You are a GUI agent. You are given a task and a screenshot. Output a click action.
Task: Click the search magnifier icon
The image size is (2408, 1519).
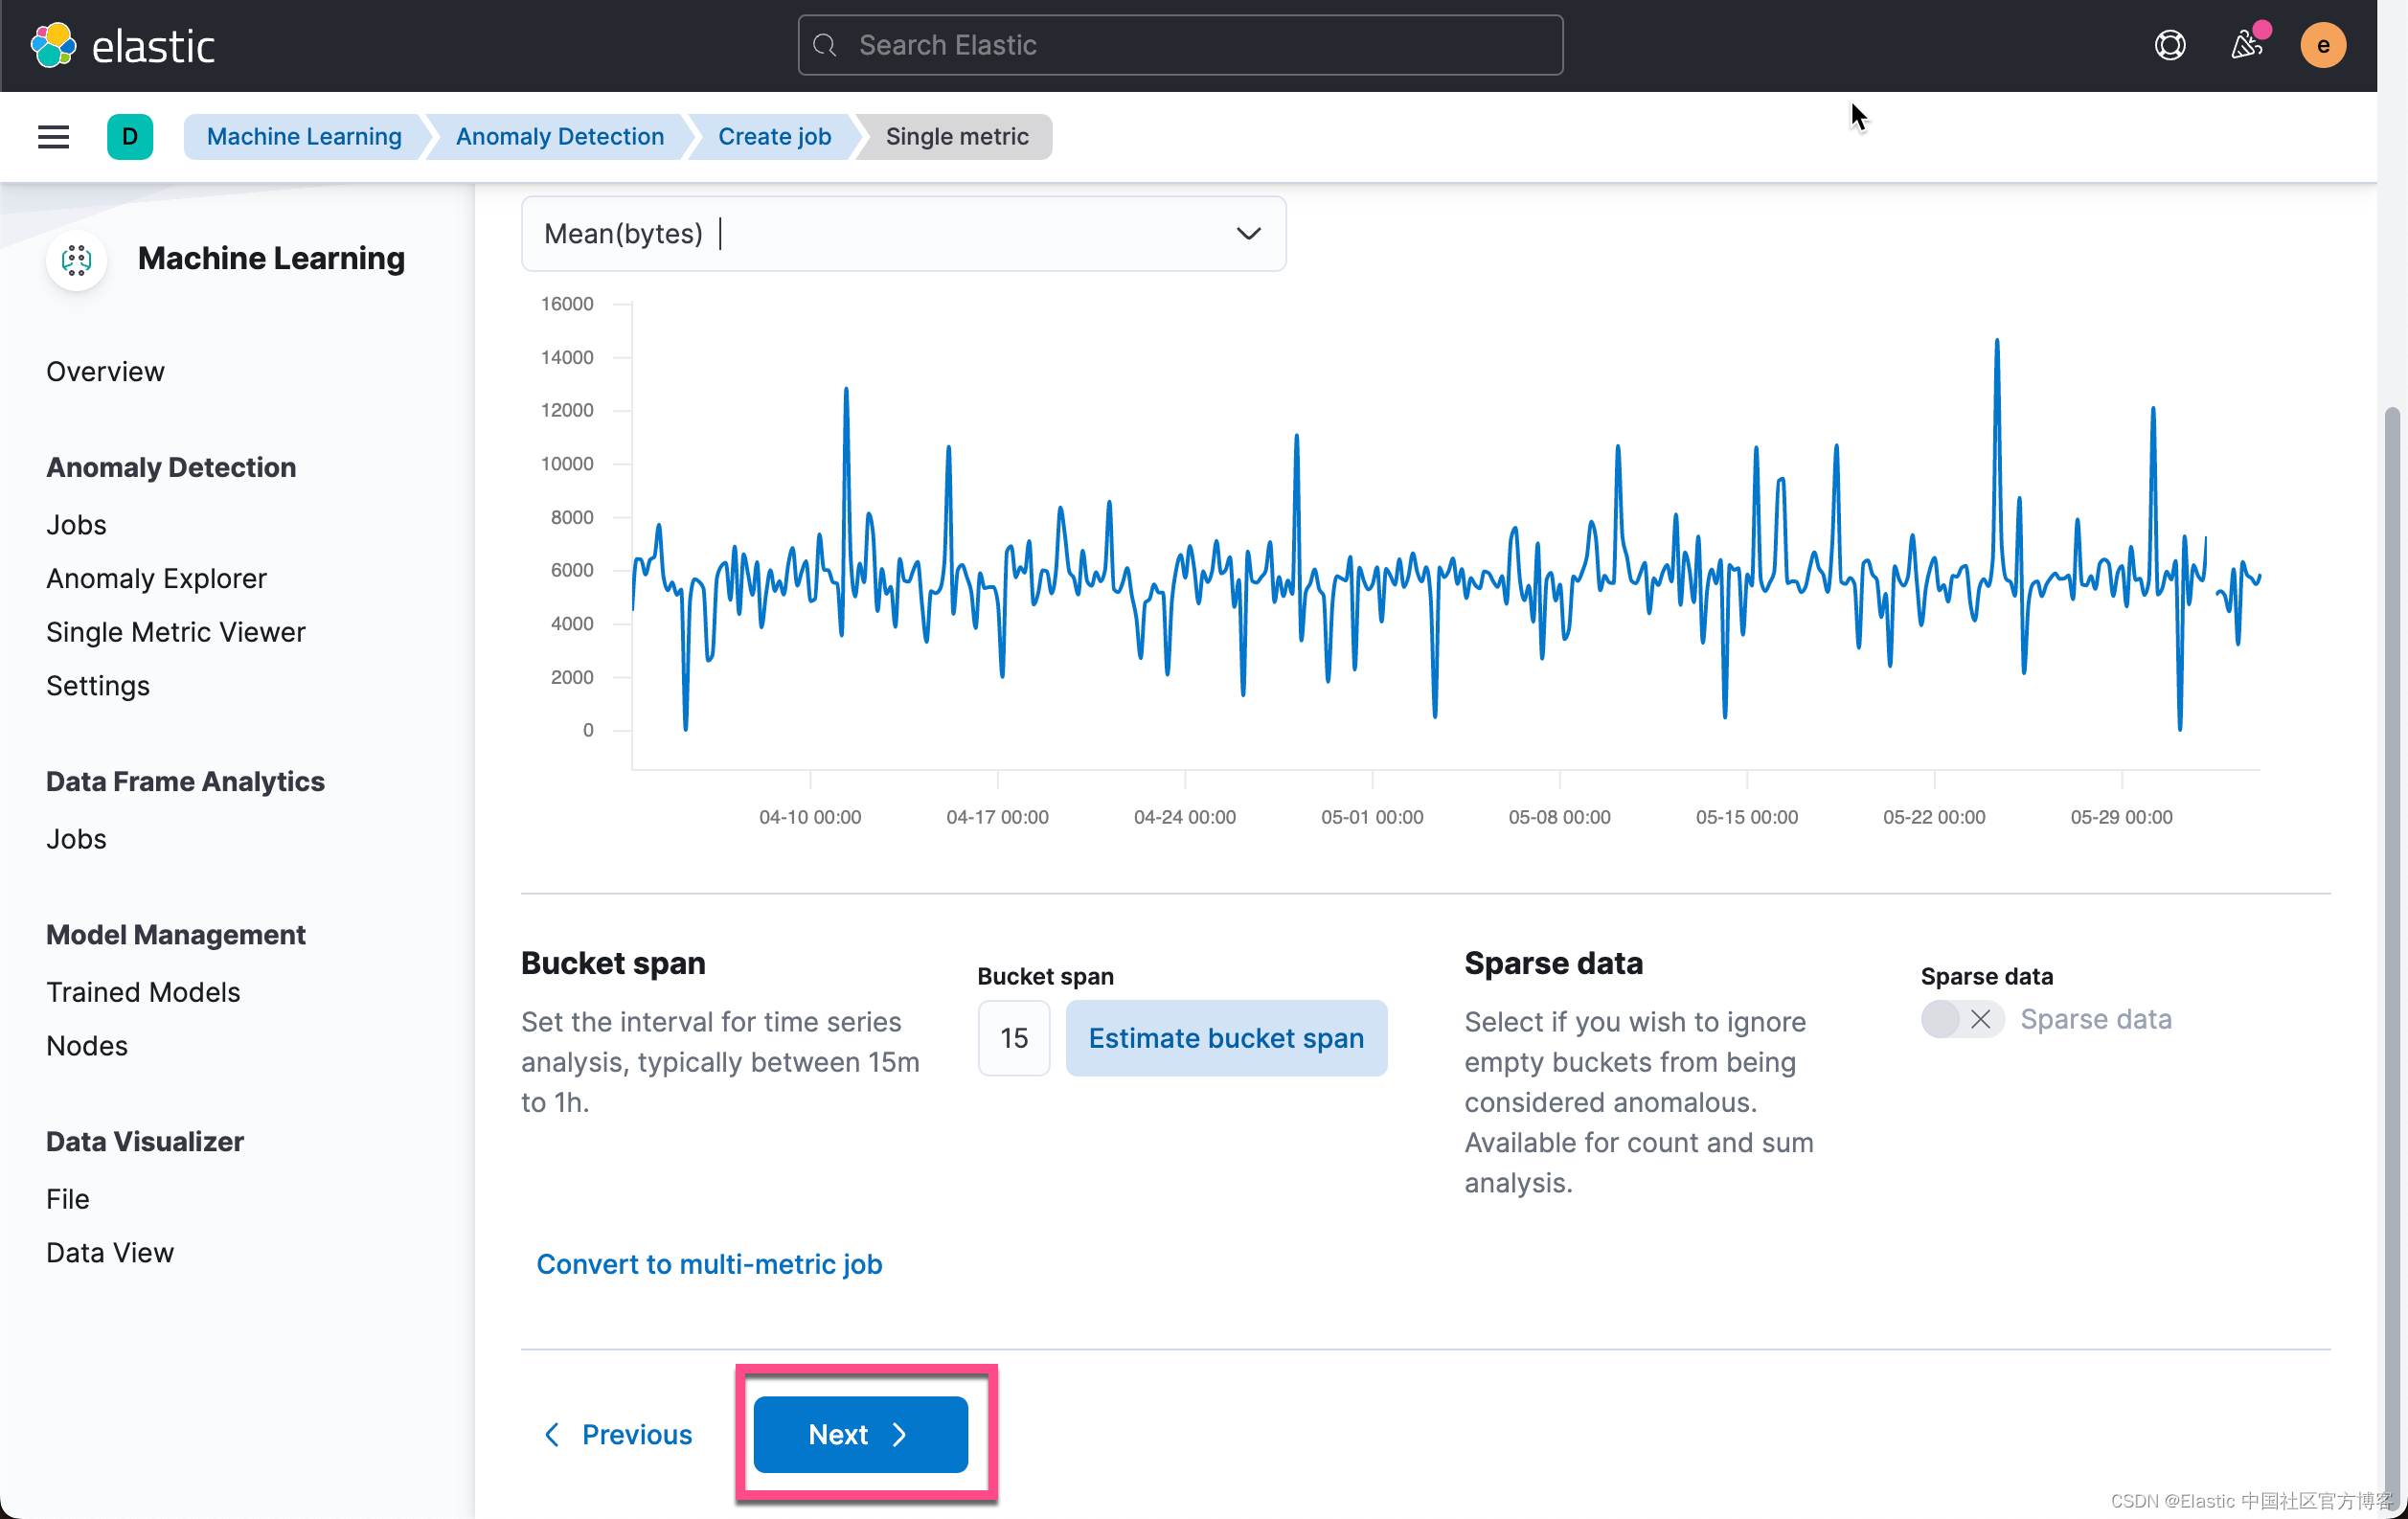[825, 45]
